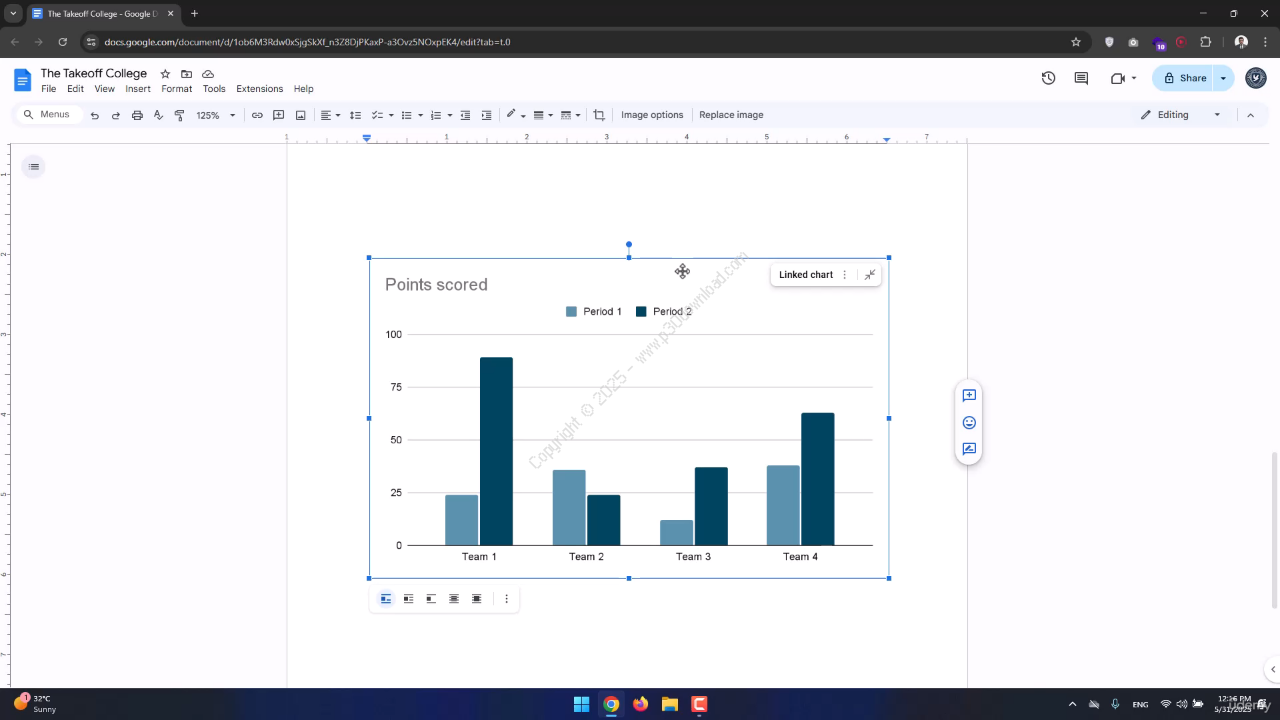This screenshot has width=1280, height=720.
Task: Click the Image options button
Action: point(652,115)
